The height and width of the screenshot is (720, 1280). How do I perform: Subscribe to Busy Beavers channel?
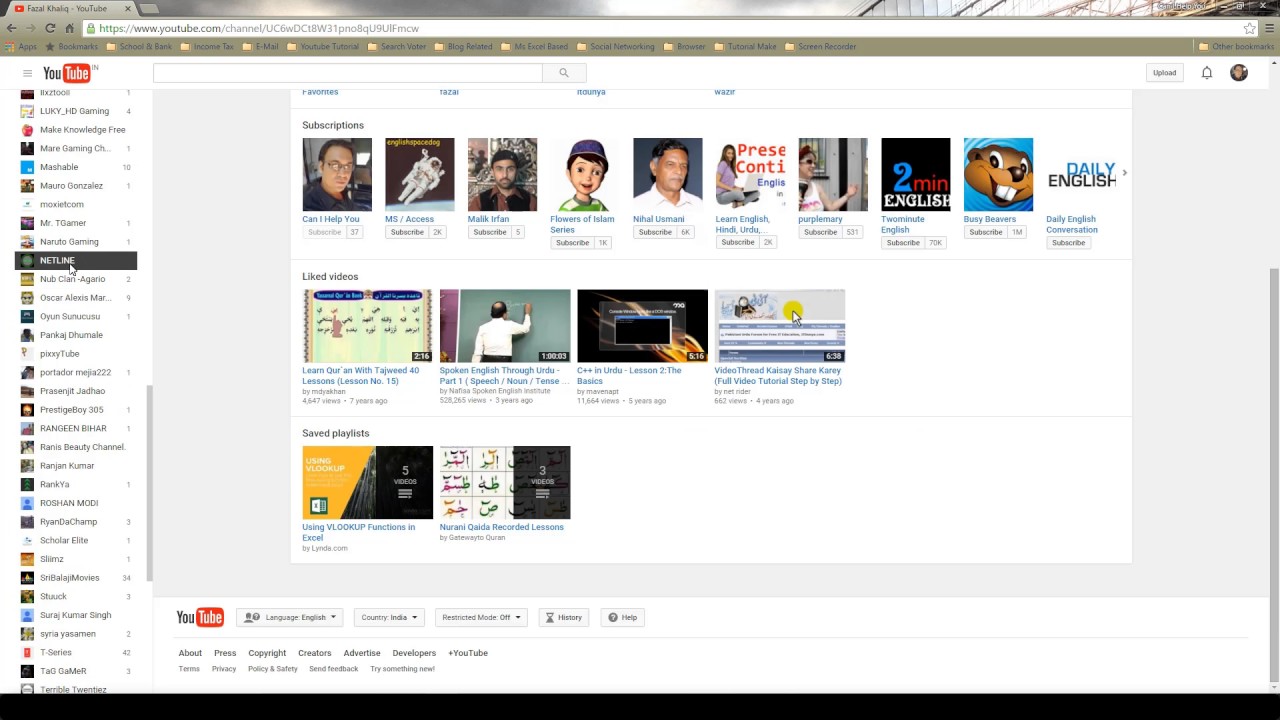pyautogui.click(x=985, y=232)
